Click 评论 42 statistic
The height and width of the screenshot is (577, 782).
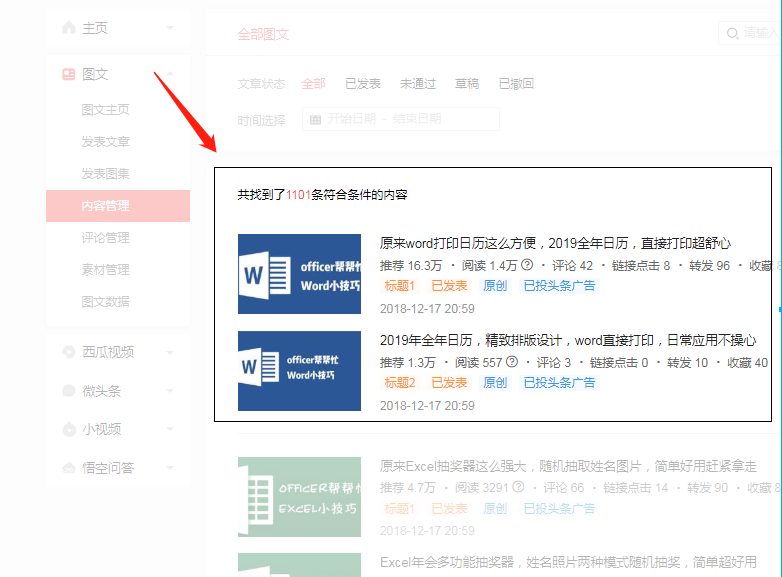pyautogui.click(x=573, y=265)
